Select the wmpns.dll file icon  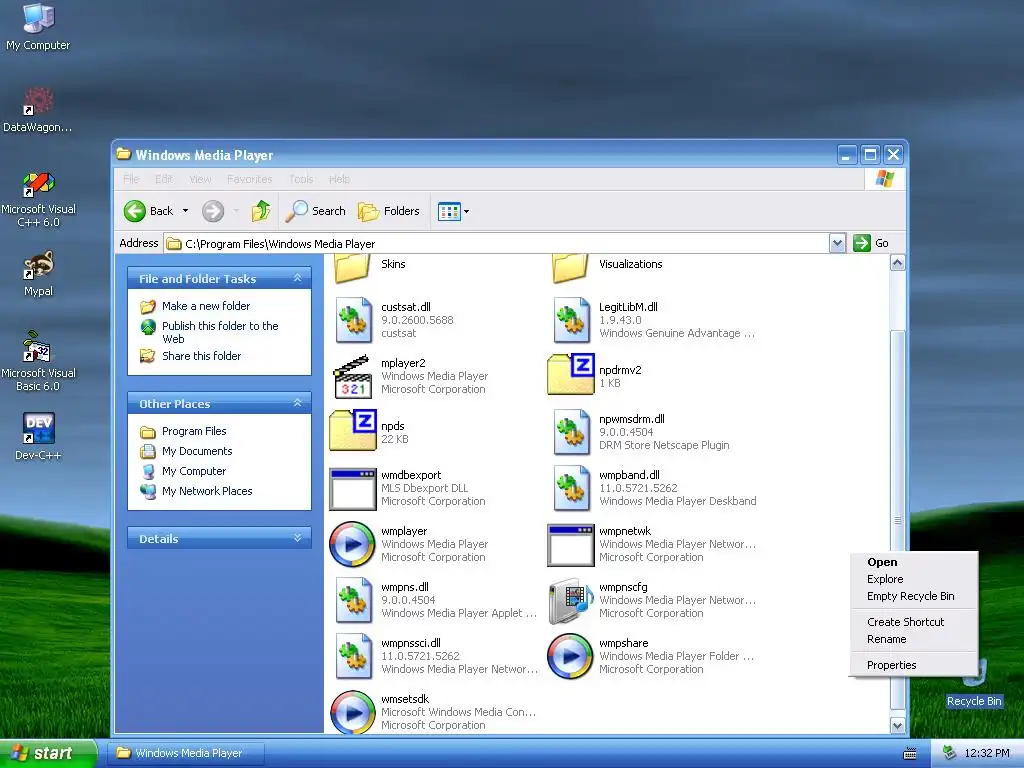(353, 600)
